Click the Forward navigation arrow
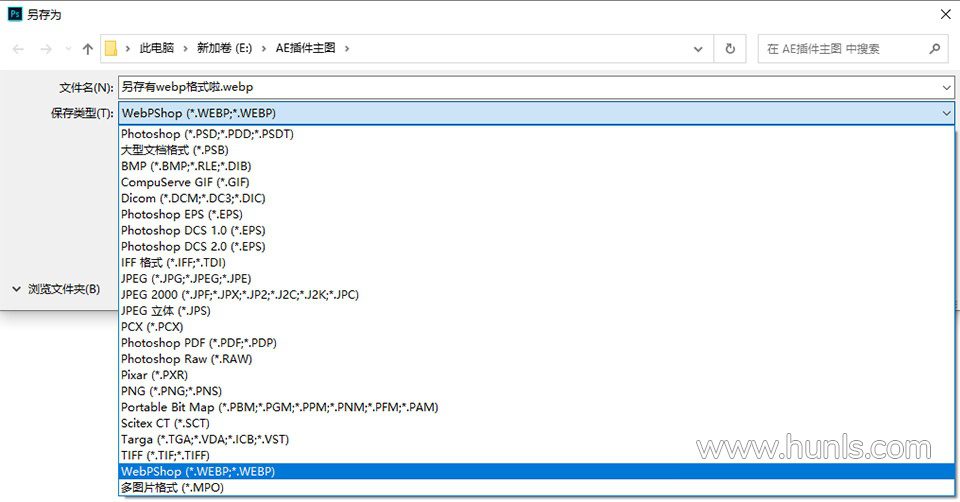This screenshot has width=960, height=502. (46, 49)
